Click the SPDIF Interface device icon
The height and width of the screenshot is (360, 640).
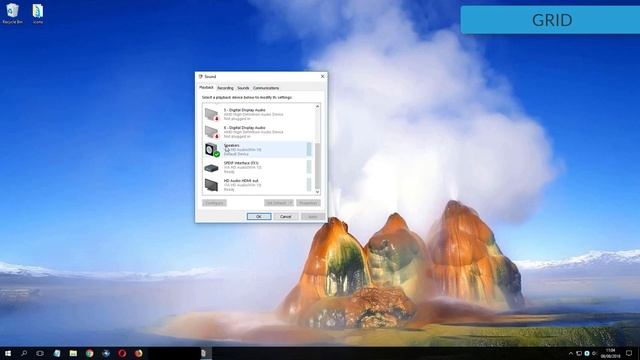211,168
